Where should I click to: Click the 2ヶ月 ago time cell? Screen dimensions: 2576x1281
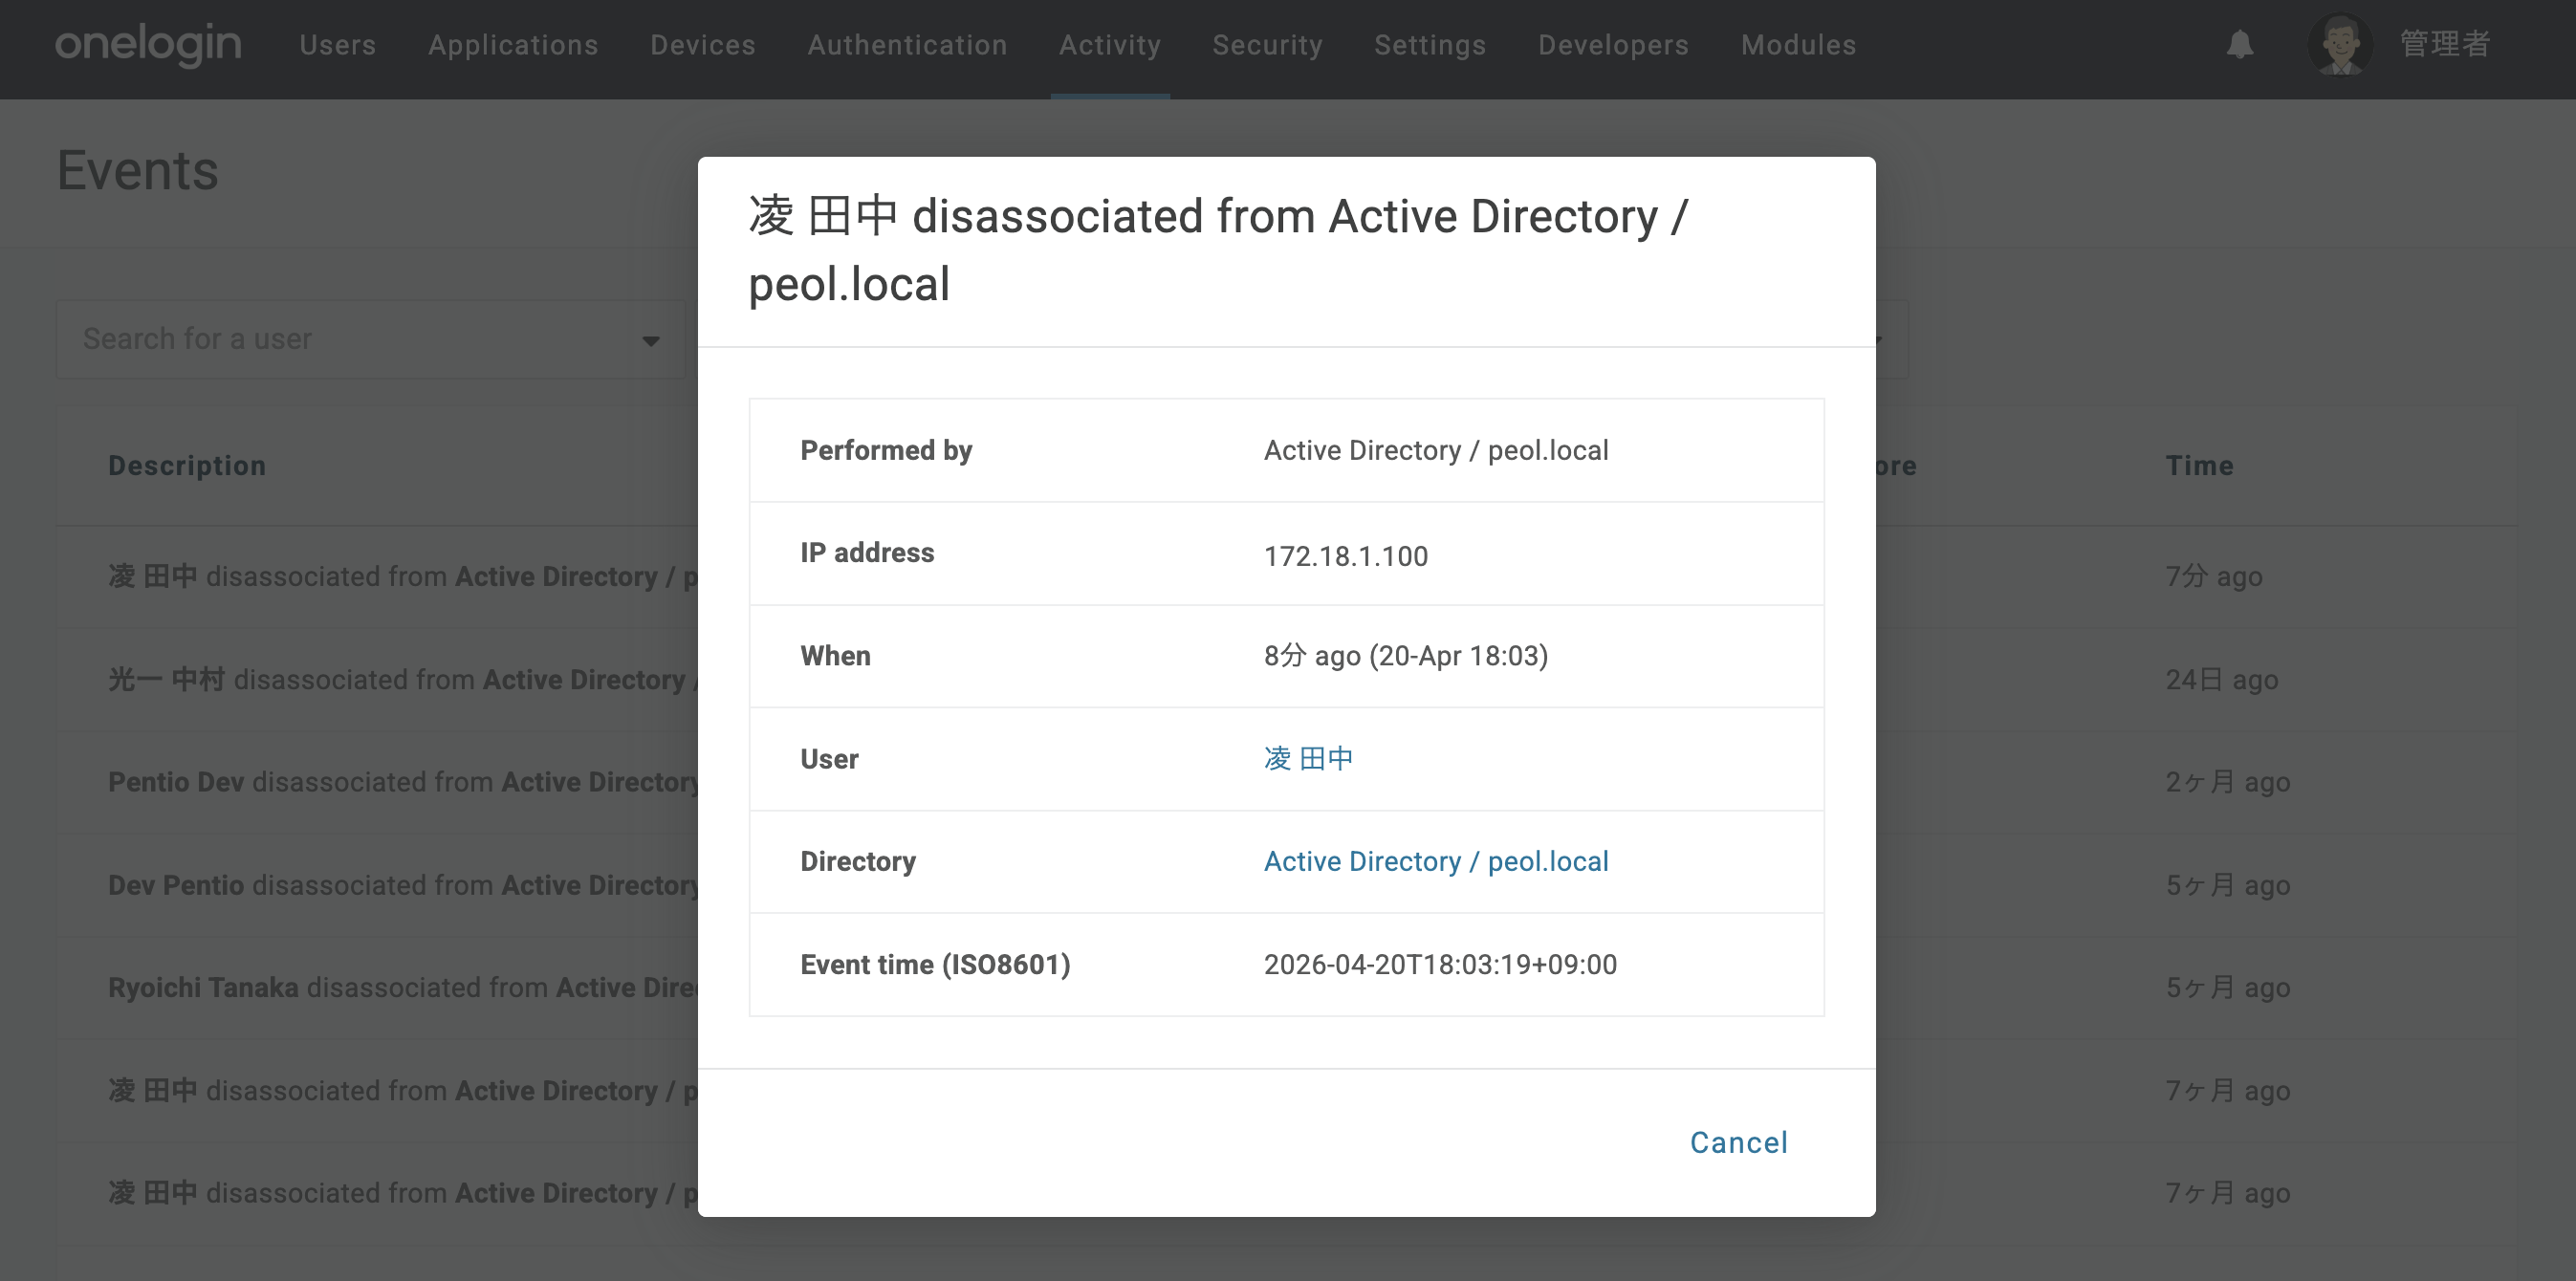[x=2228, y=782]
